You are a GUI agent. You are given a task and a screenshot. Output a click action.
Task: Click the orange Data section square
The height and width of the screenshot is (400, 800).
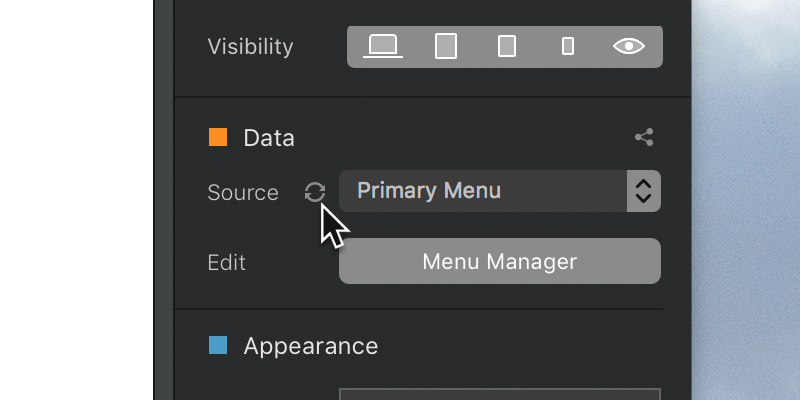(x=218, y=137)
